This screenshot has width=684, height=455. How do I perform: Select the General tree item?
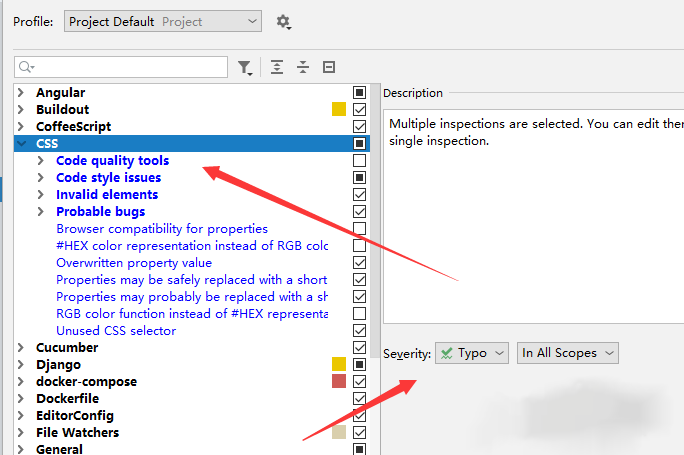pos(59,449)
